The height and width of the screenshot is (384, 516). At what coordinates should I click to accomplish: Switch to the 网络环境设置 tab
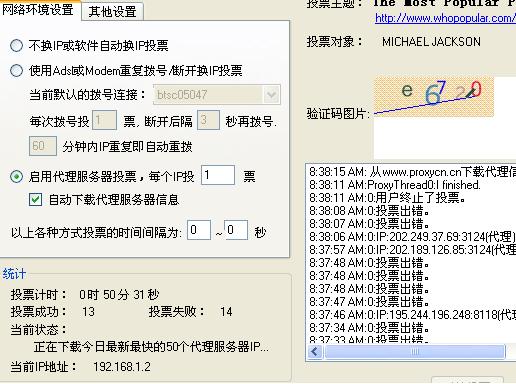[x=39, y=10]
